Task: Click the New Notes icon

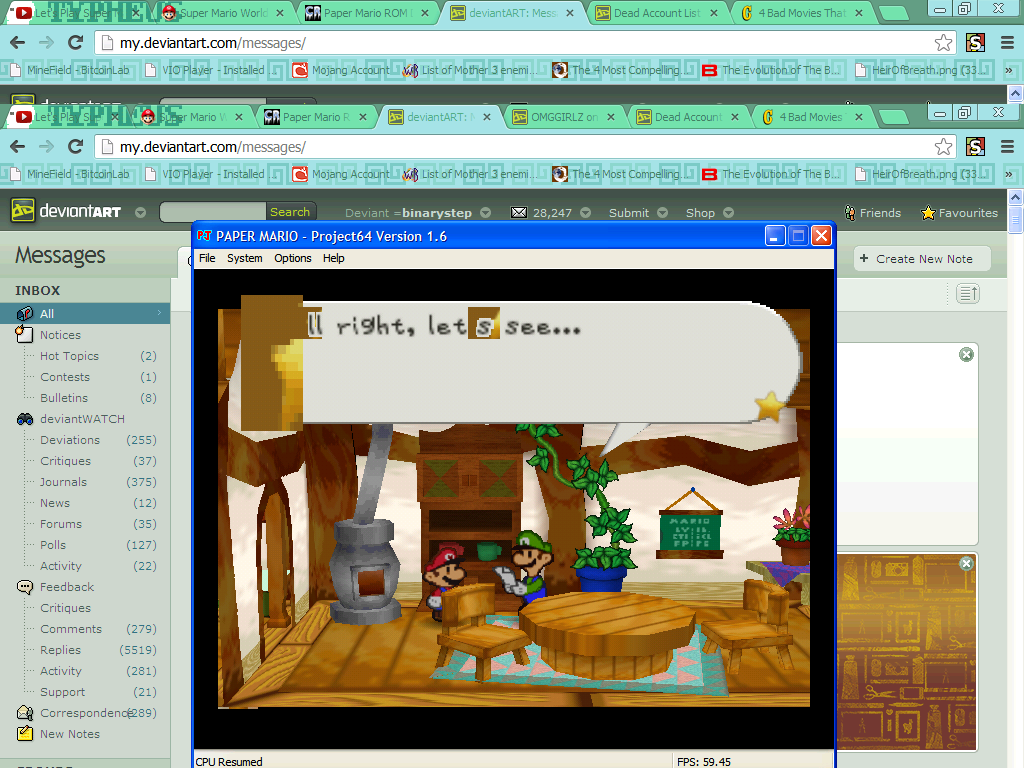Action: (25, 733)
